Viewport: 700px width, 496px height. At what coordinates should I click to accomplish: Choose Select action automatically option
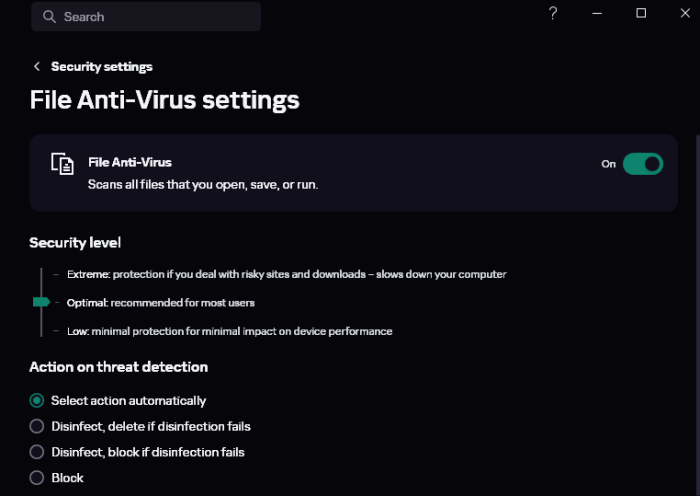pos(37,400)
